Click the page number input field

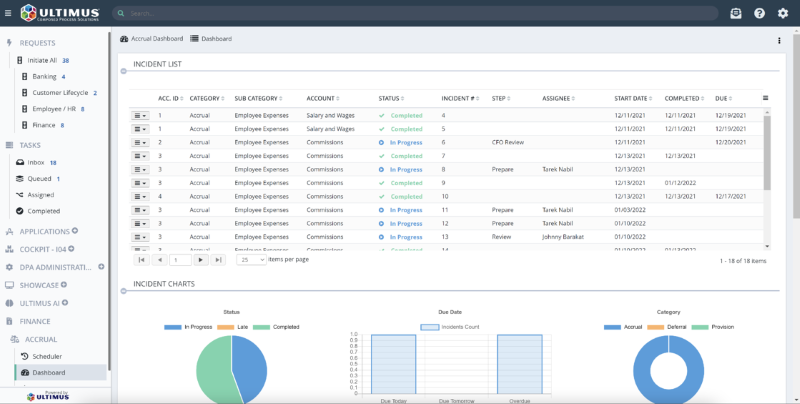coord(180,260)
